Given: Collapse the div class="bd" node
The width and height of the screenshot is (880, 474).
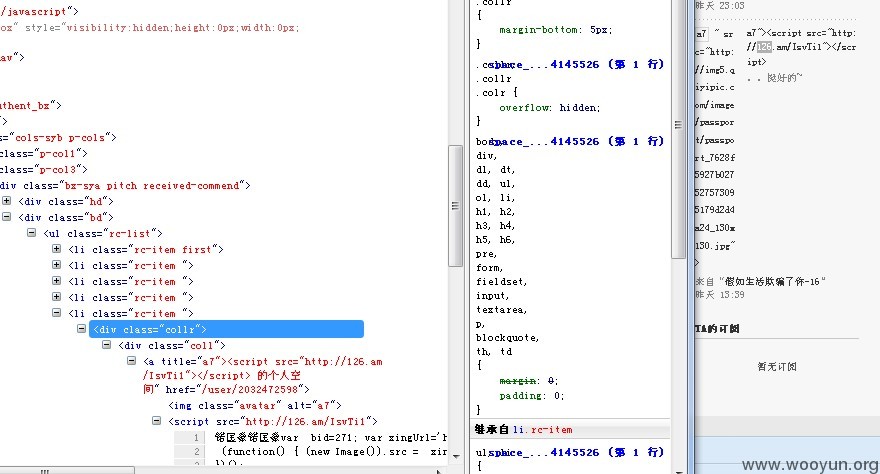Looking at the screenshot, I should click(6, 217).
